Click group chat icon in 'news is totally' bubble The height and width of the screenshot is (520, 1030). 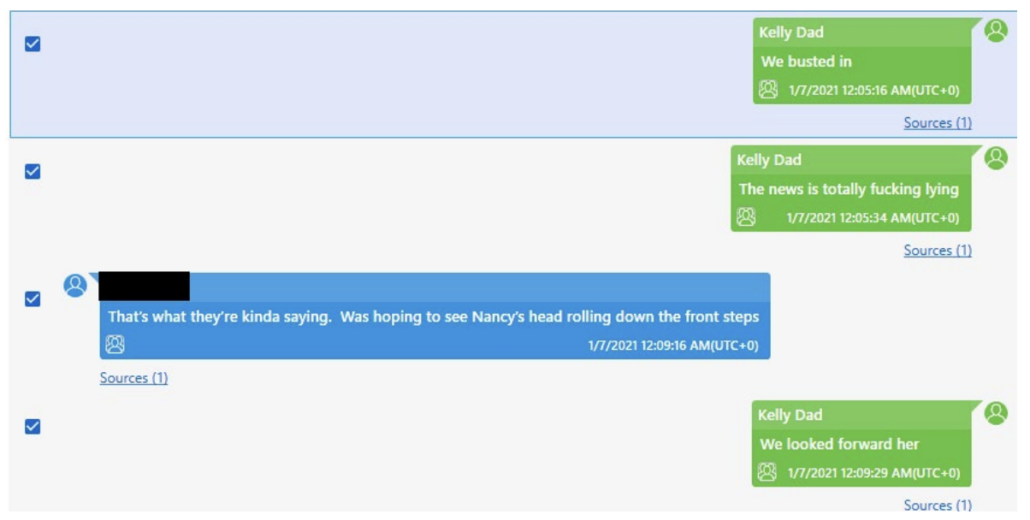(746, 217)
